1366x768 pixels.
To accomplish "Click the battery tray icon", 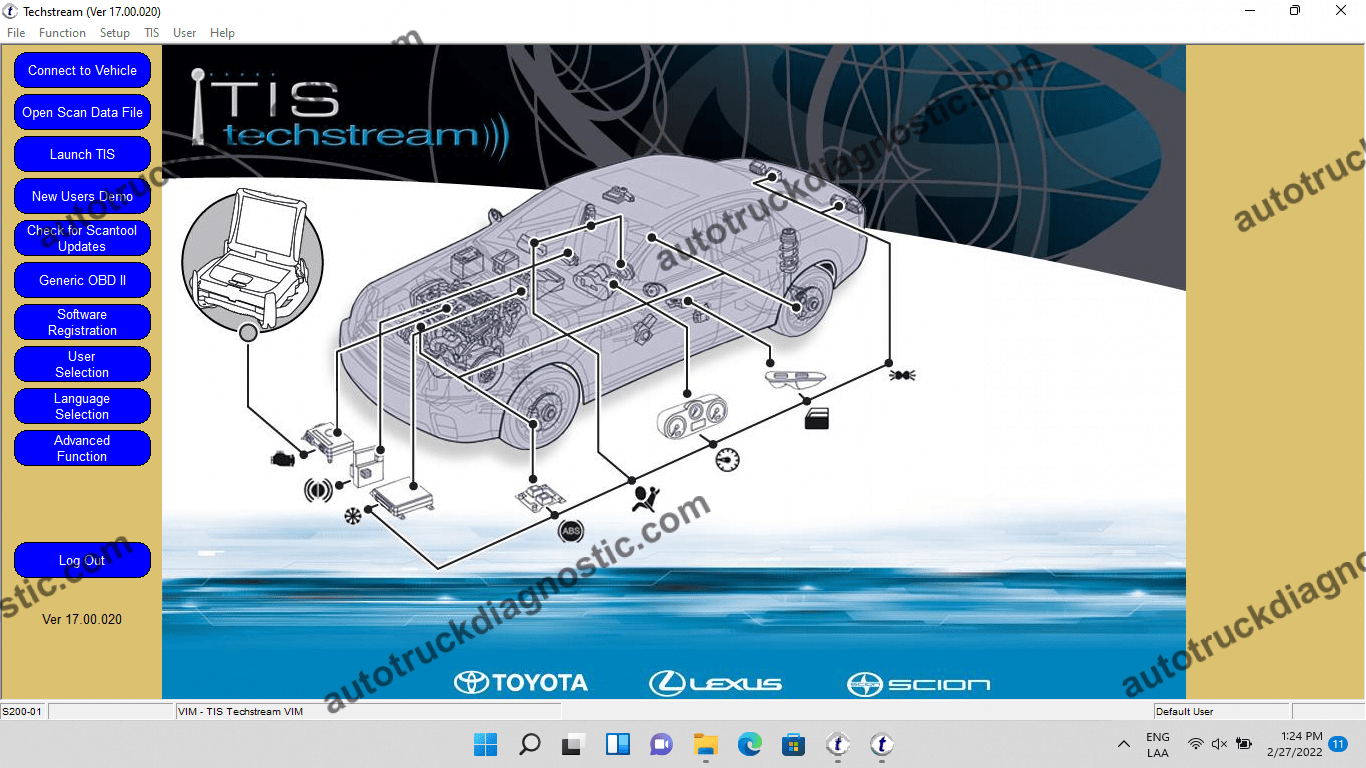I will tap(1244, 744).
